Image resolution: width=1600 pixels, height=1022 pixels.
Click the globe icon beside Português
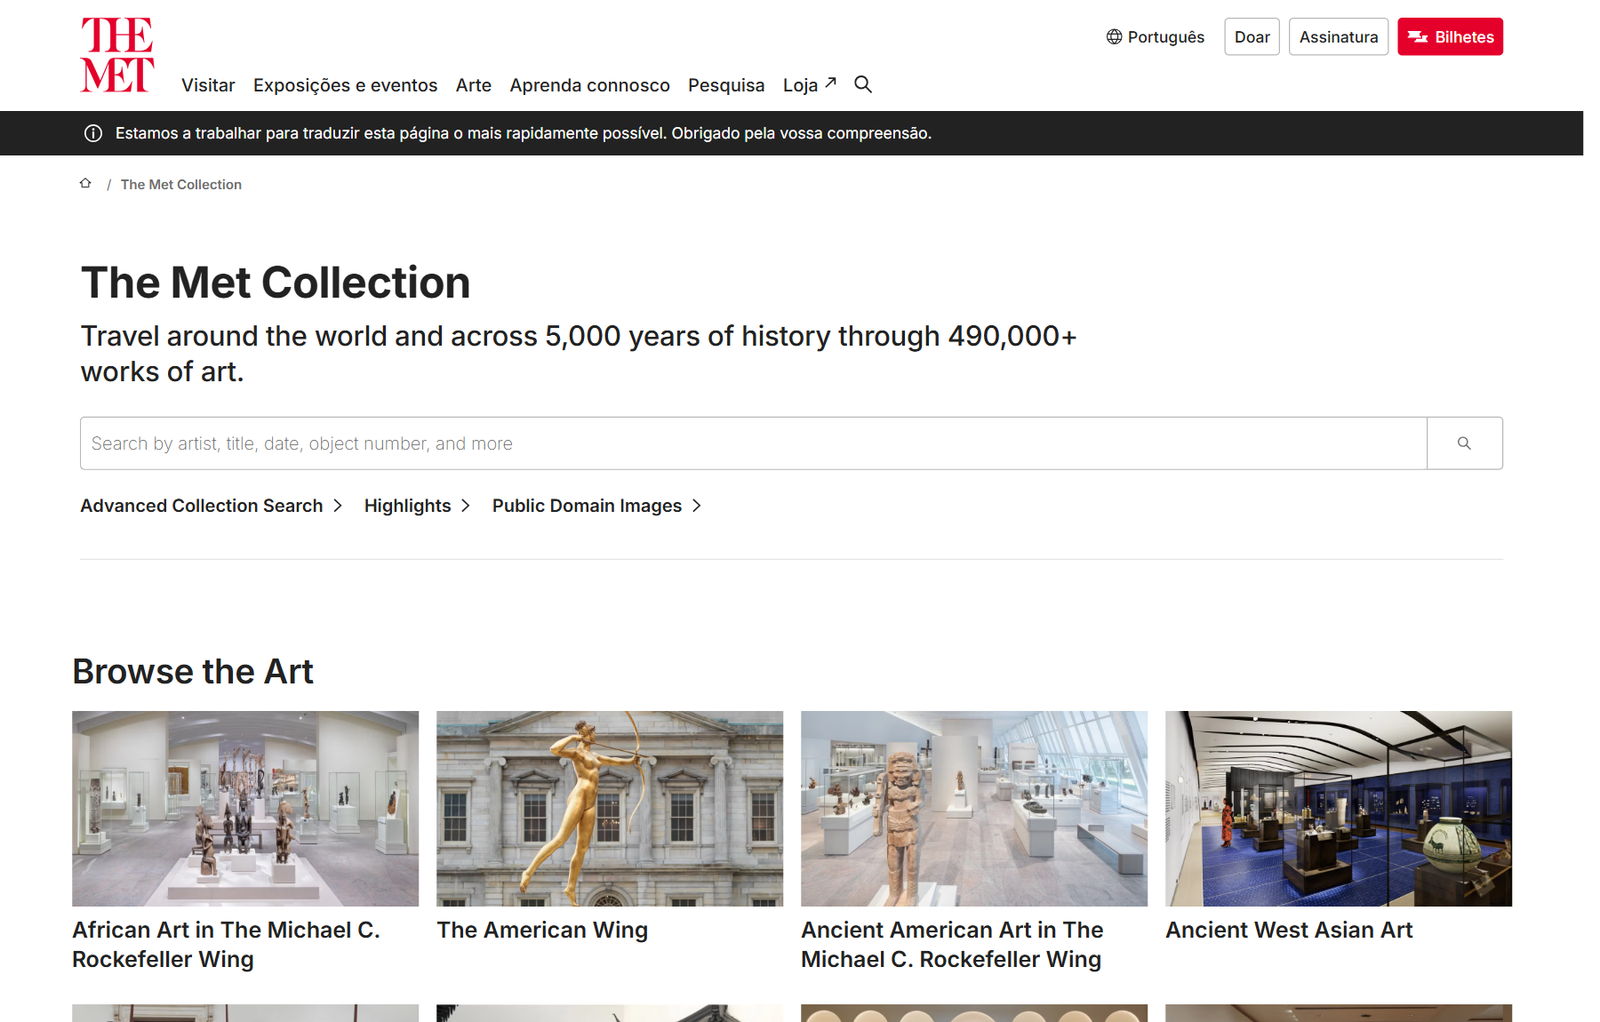(x=1114, y=37)
